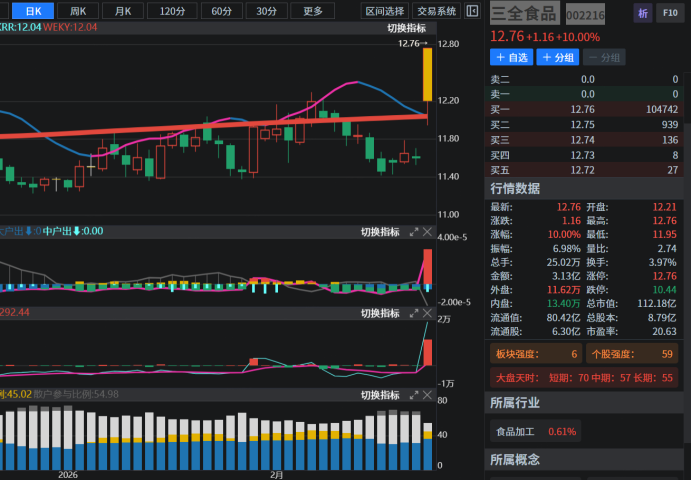Maximize the 中户出 indicator sub-panel

(x=414, y=232)
